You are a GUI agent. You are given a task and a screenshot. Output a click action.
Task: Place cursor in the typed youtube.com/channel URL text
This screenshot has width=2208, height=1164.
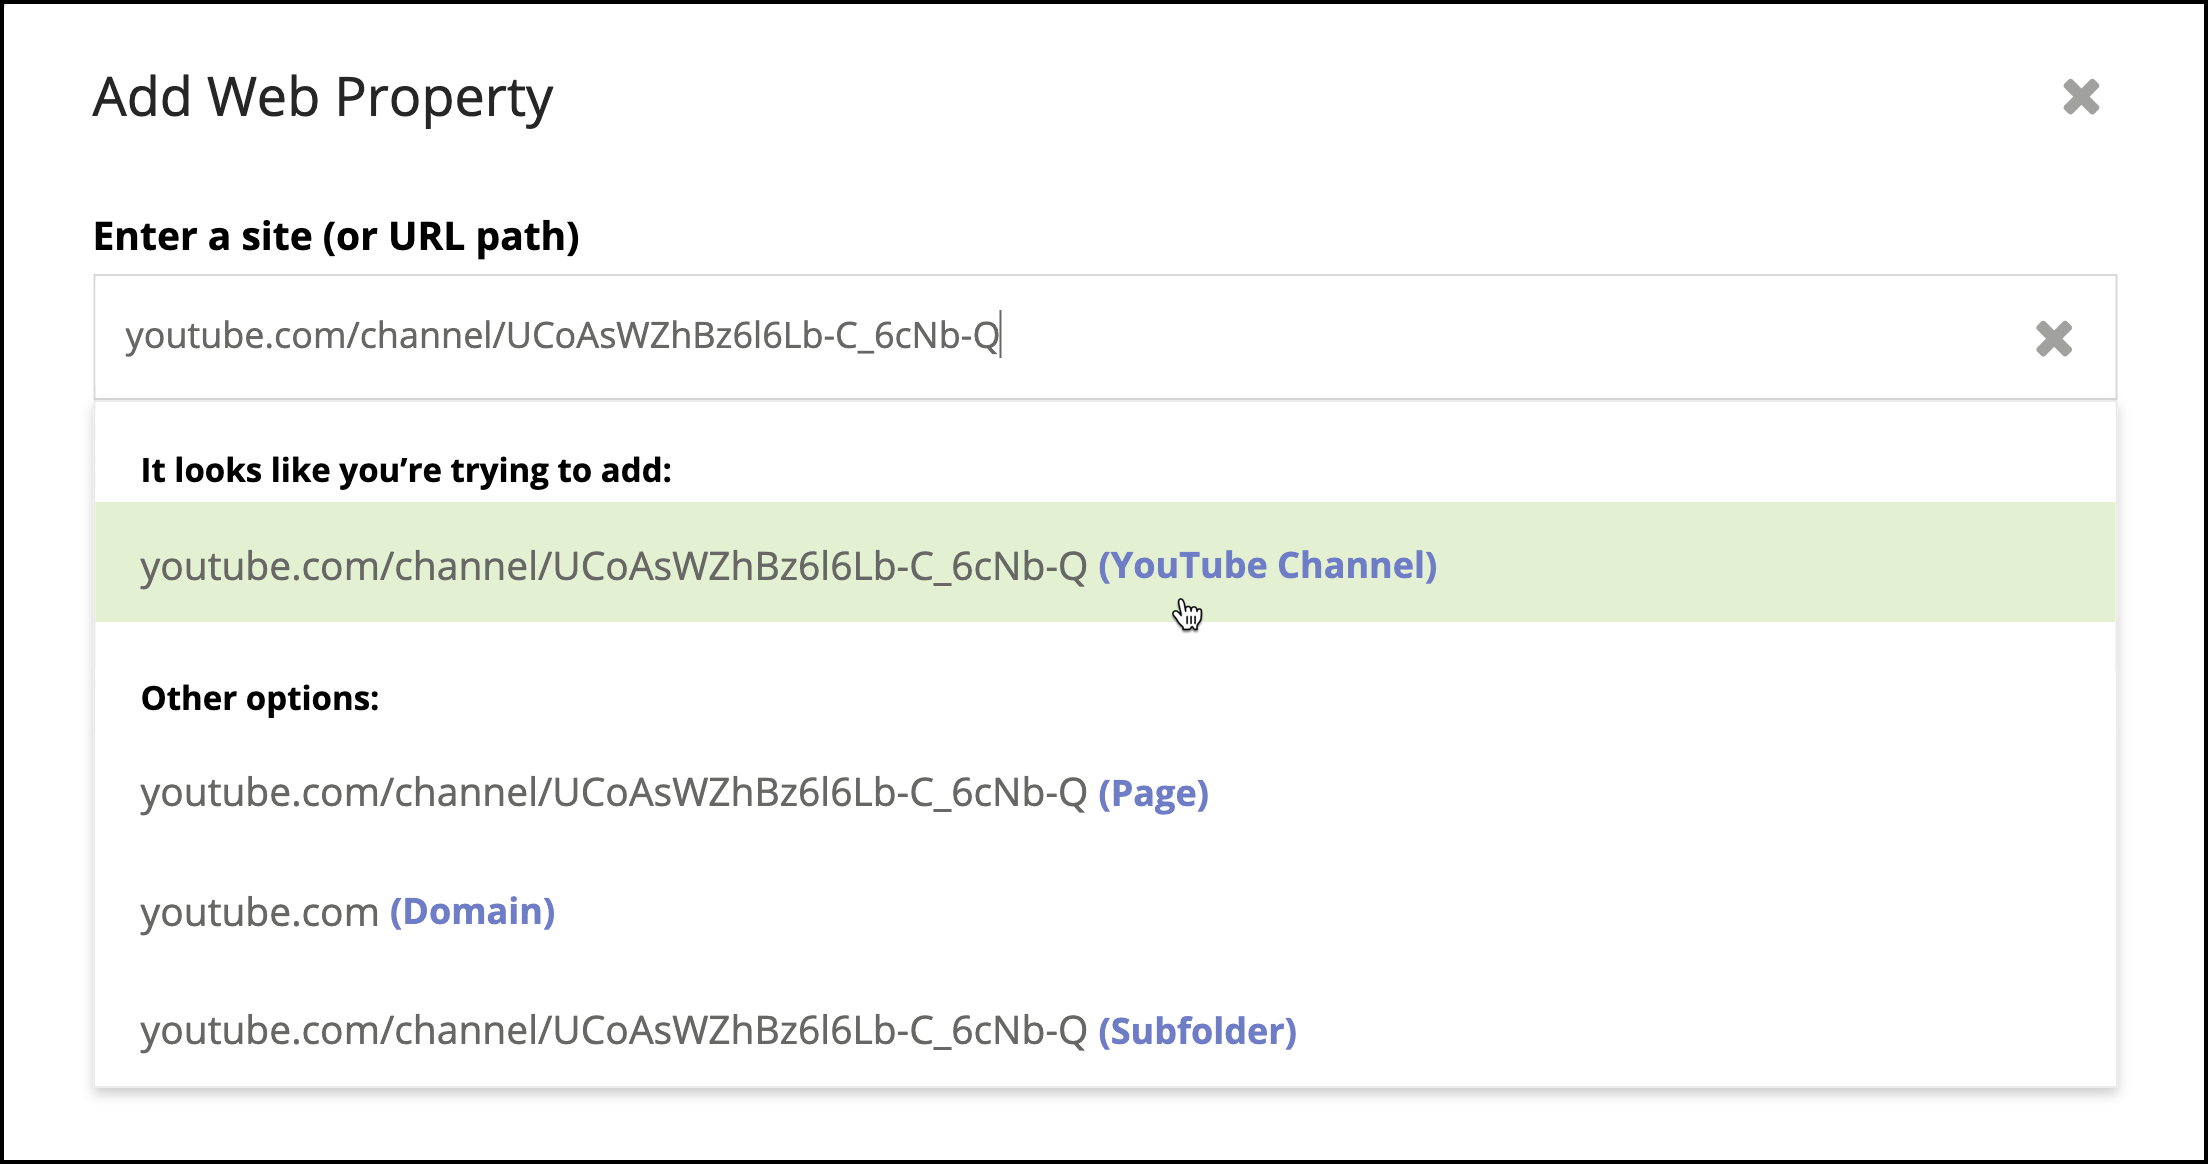(x=562, y=336)
